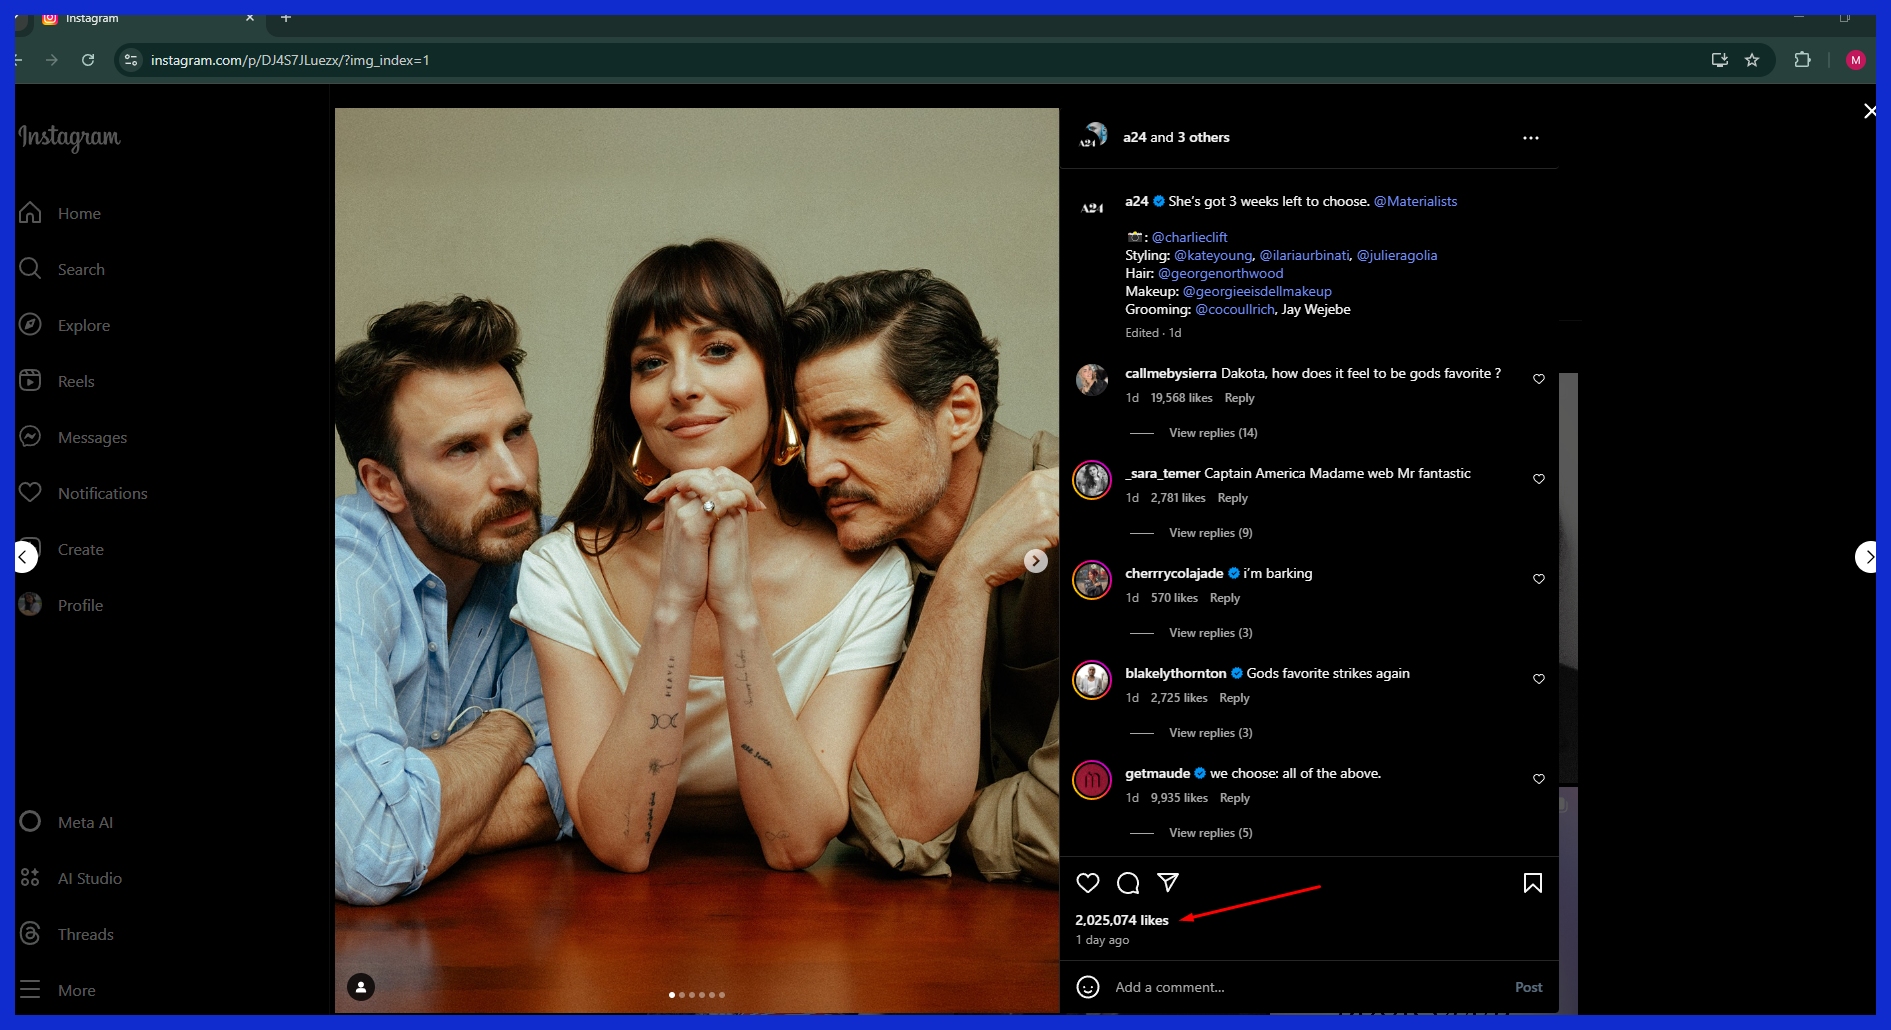Save the post with the bookmark icon

[1532, 883]
